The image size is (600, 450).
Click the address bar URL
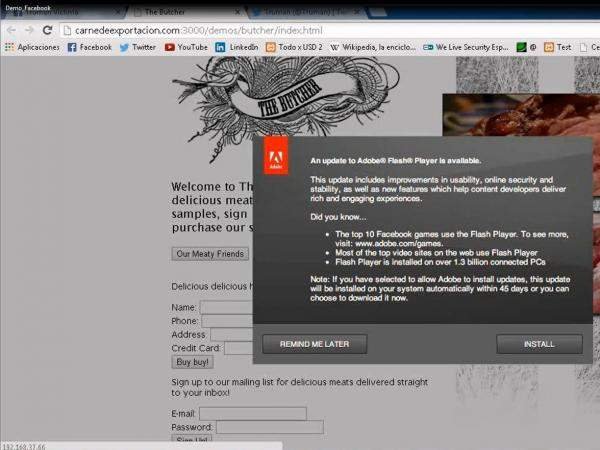(x=199, y=30)
